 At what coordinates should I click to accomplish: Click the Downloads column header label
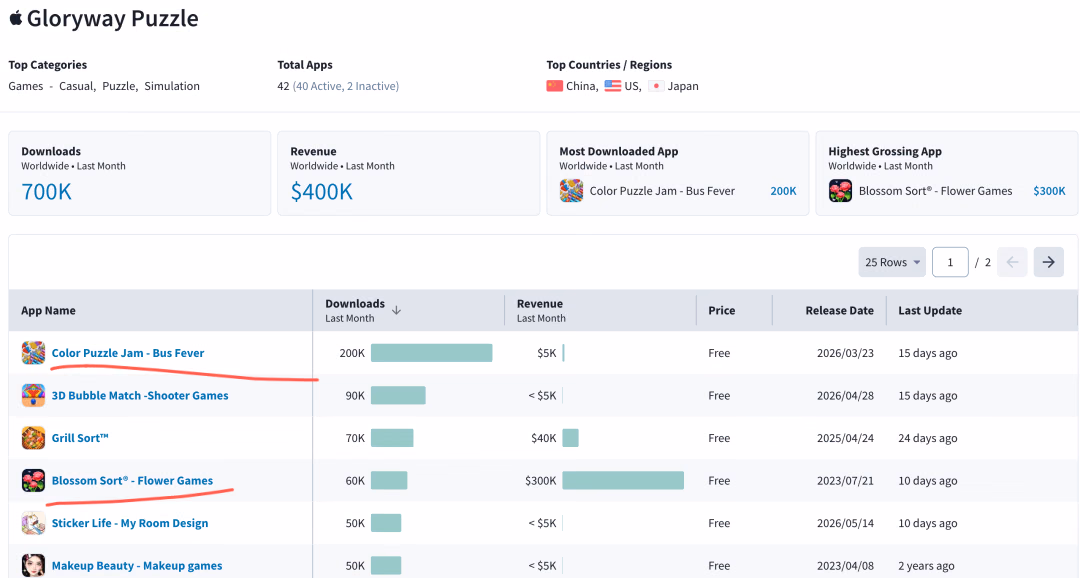(355, 304)
